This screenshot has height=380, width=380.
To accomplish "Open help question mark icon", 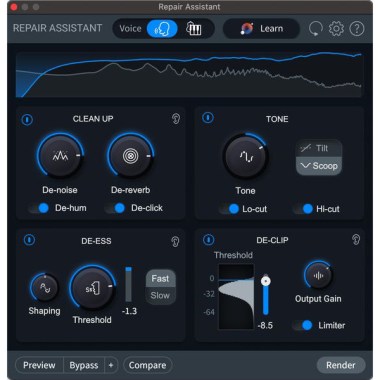I will tap(356, 29).
